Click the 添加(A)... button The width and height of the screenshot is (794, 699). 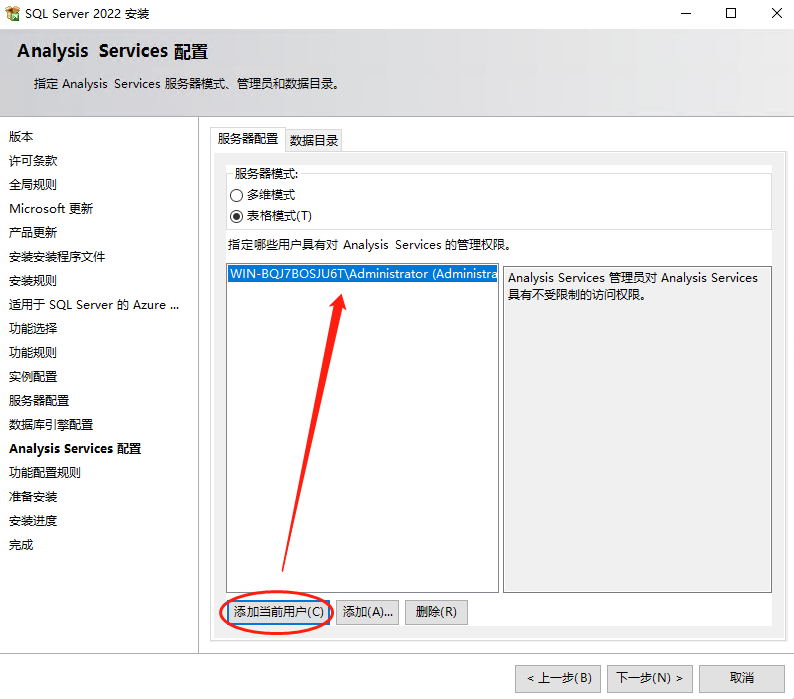[x=368, y=612]
